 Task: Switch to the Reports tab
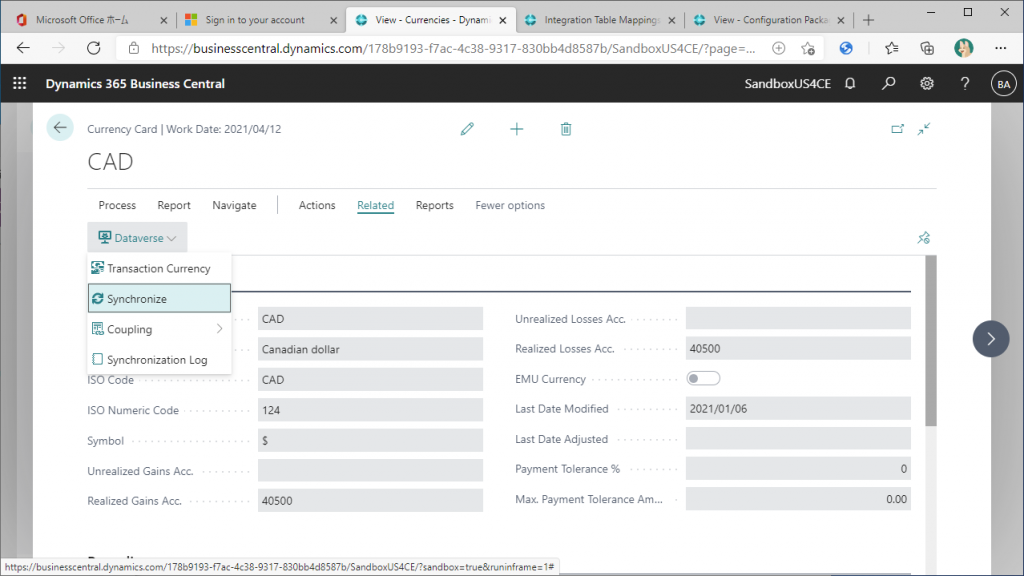(434, 205)
